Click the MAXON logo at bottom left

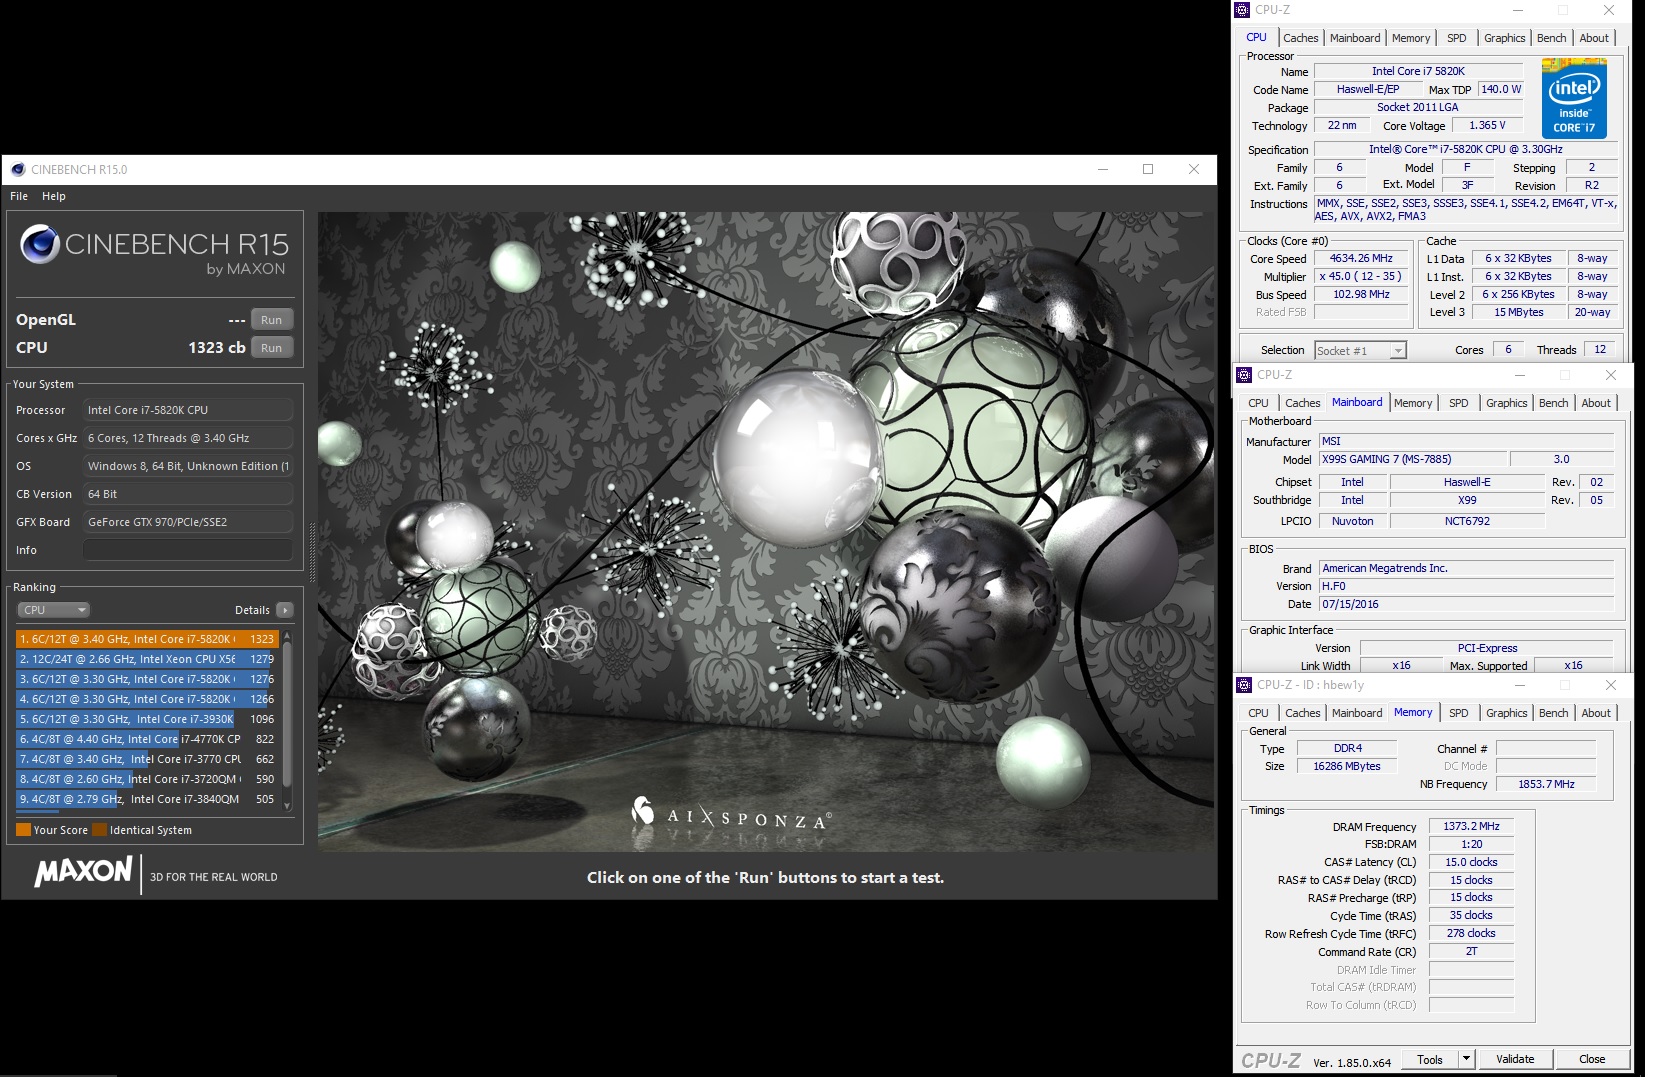pos(83,872)
